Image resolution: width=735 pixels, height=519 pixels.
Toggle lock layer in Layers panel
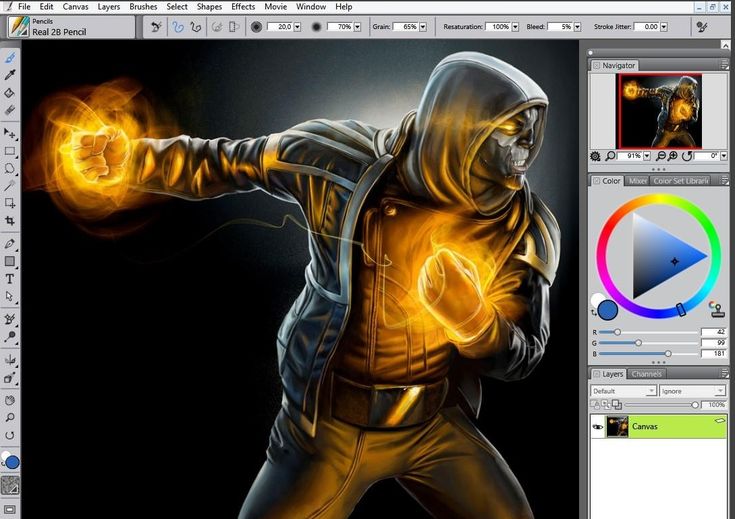[x=594, y=405]
